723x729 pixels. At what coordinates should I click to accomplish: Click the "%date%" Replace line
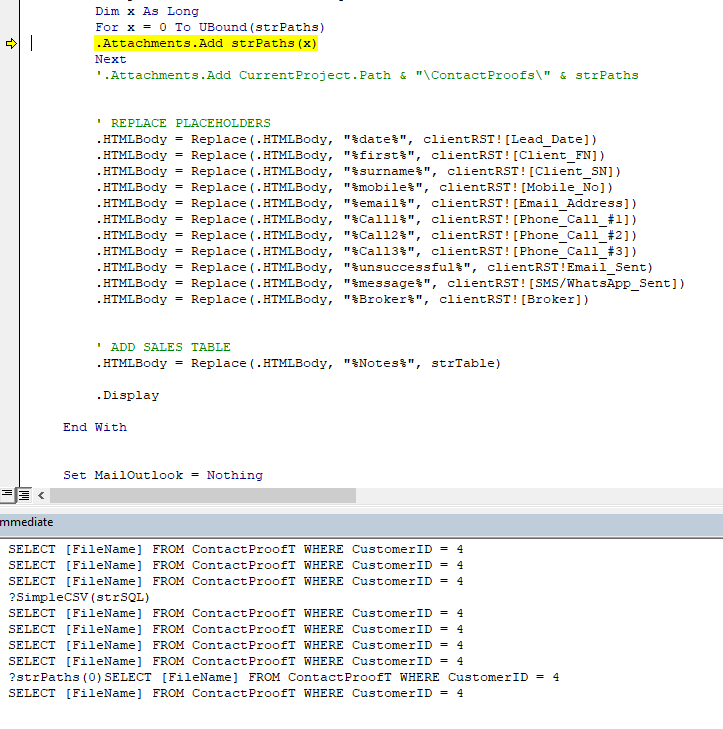346,139
